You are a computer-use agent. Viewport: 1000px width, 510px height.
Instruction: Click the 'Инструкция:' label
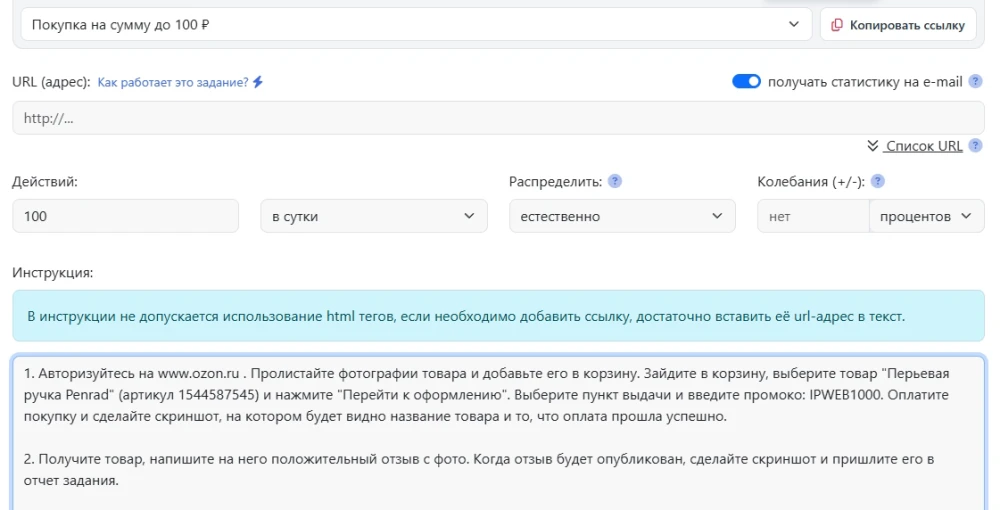point(53,273)
